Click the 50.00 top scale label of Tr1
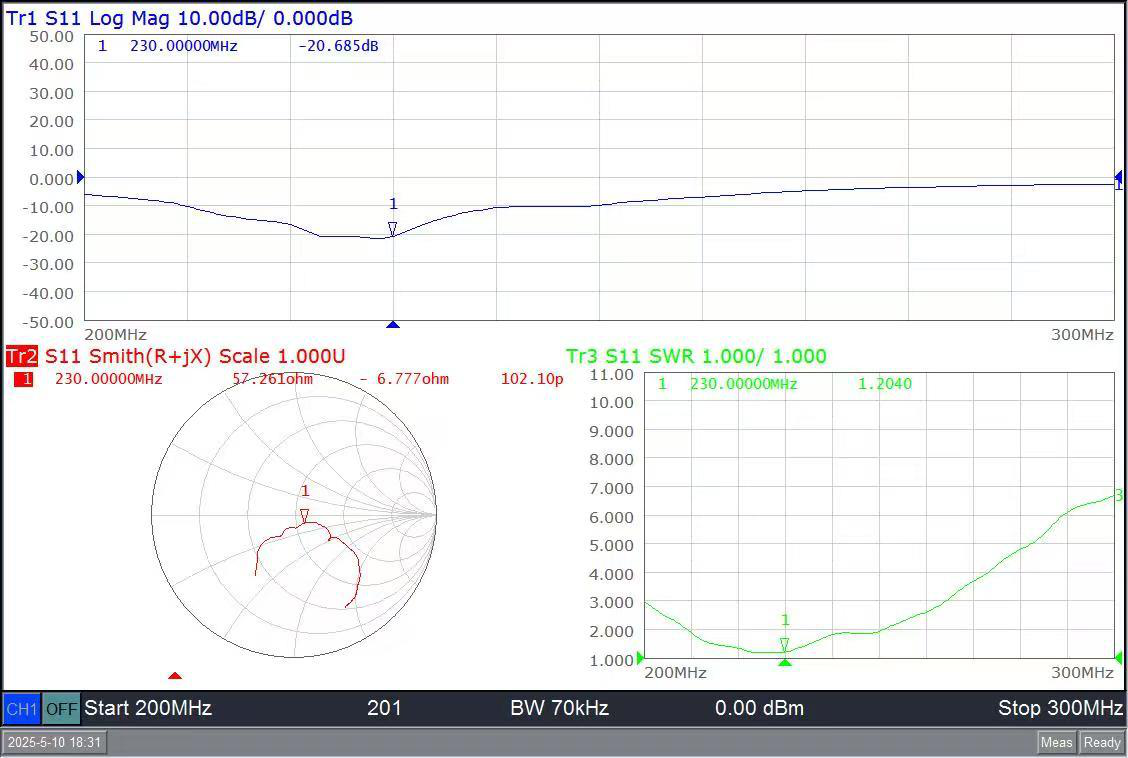 [x=51, y=36]
